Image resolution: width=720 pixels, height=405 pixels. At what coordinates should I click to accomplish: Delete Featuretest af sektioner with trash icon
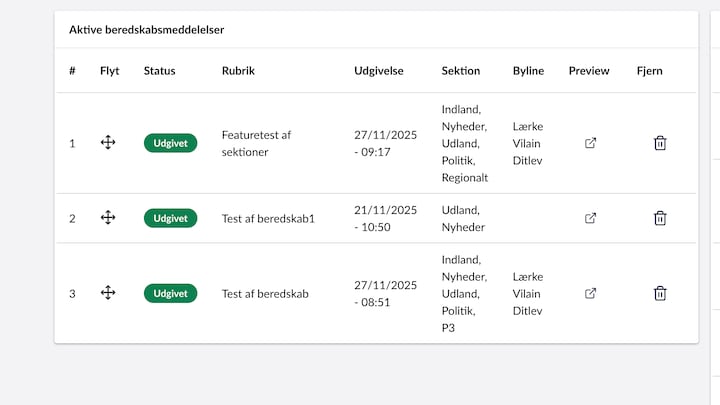point(660,143)
